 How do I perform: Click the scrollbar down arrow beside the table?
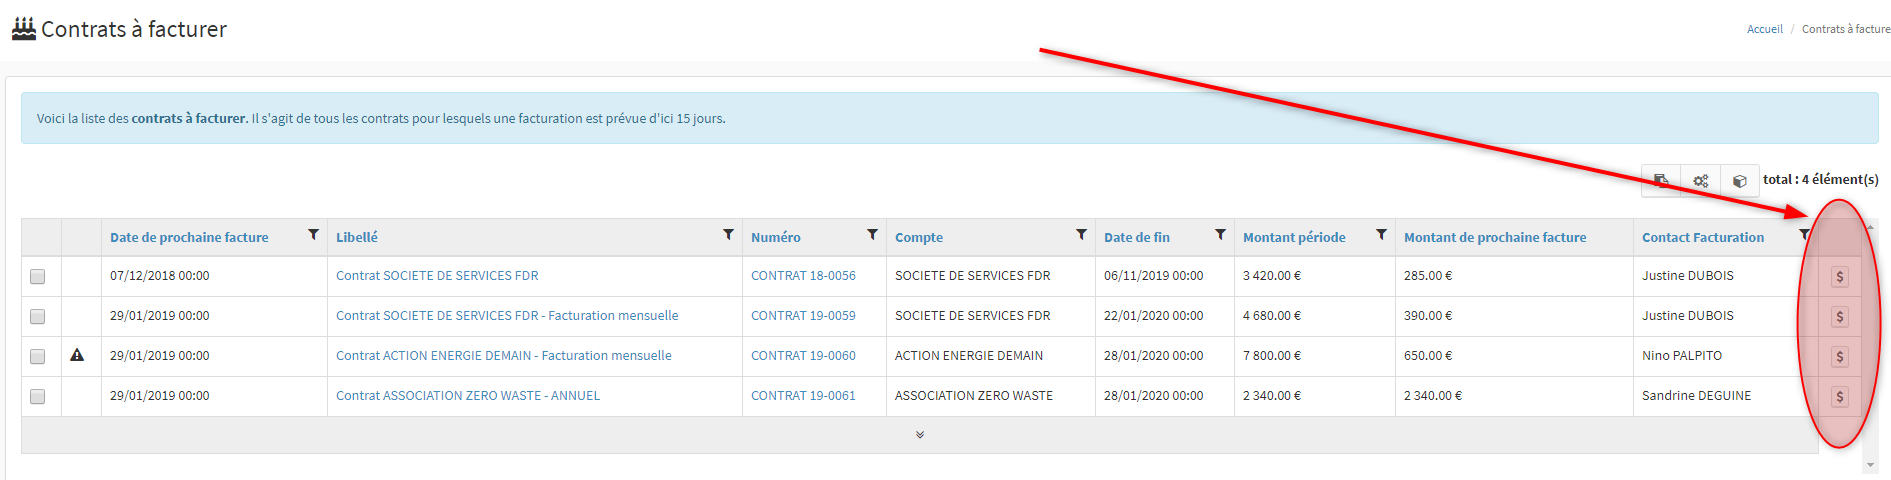(x=1871, y=465)
